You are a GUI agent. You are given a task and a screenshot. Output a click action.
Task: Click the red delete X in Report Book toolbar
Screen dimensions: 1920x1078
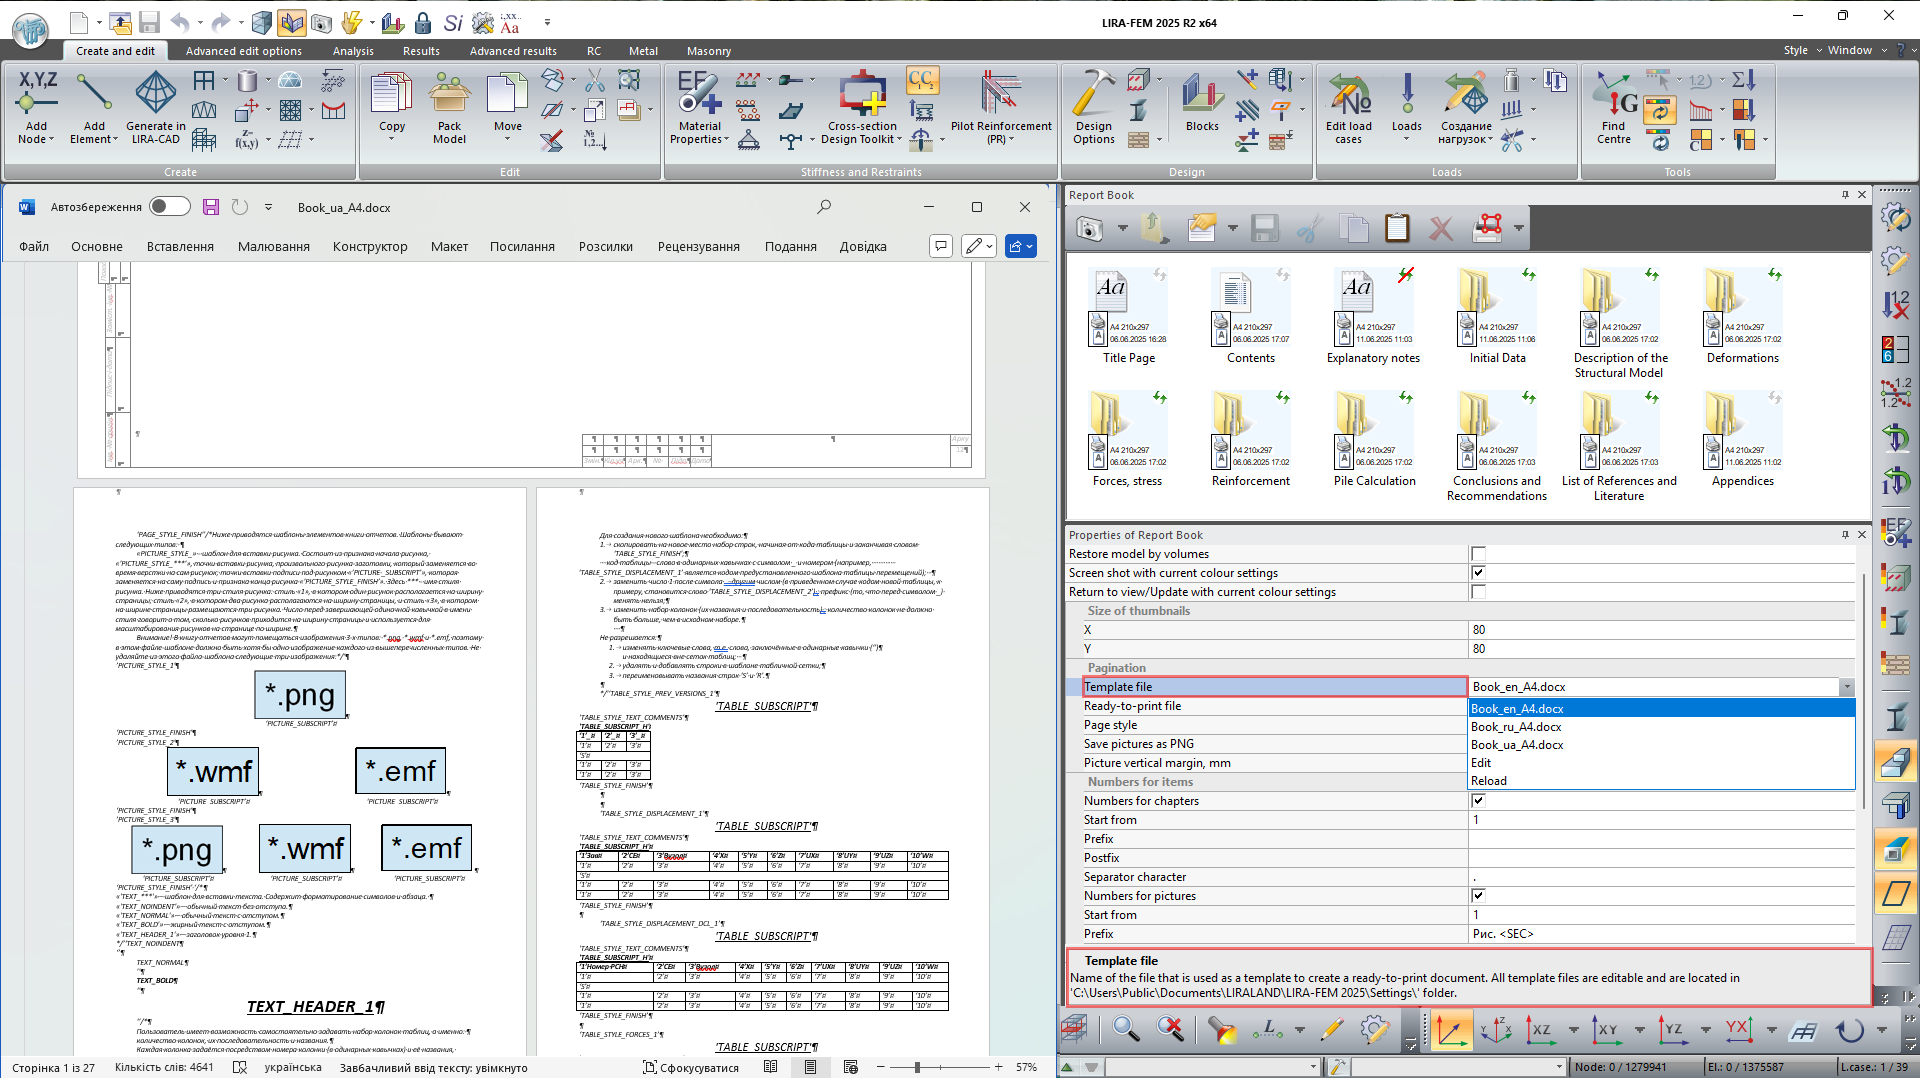1440,229
